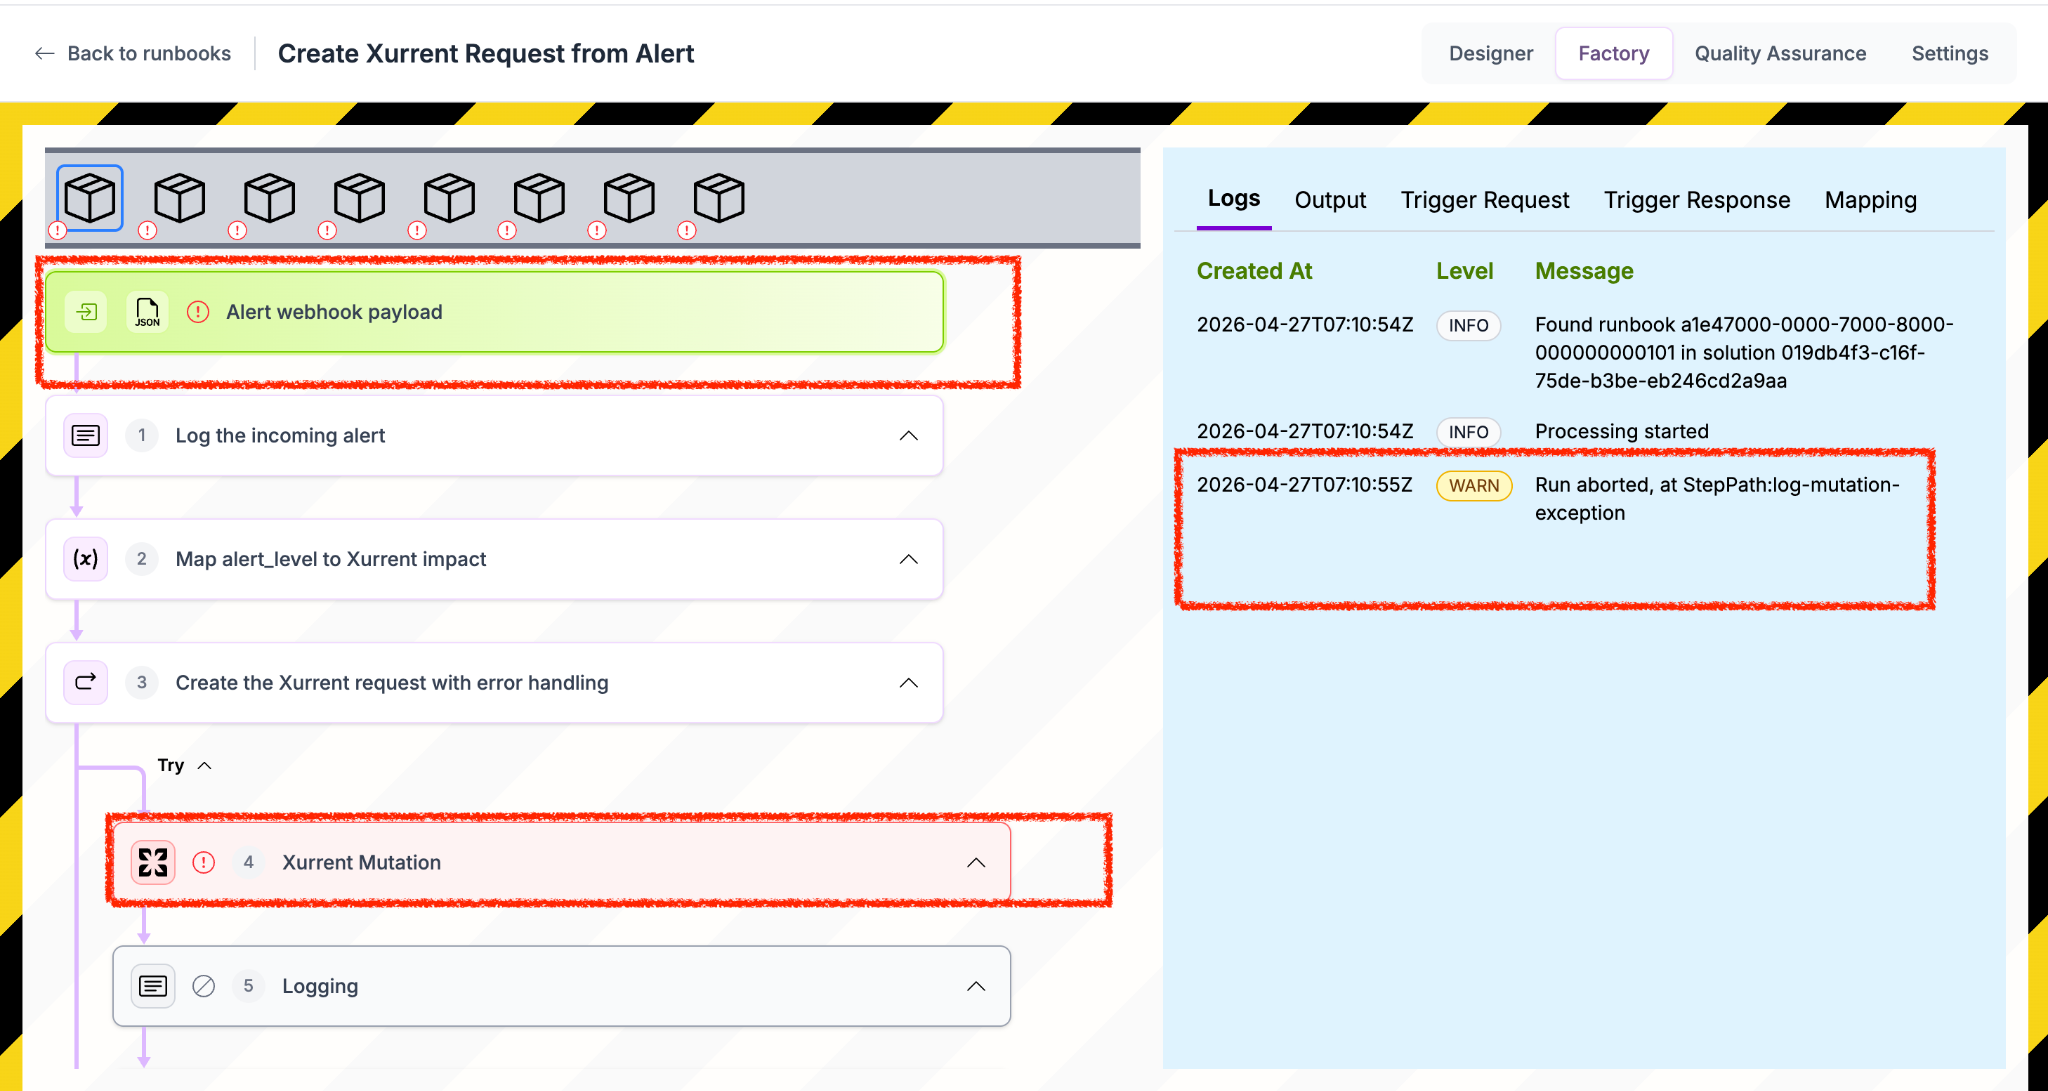Switch to the Designer view
2048x1091 pixels.
click(x=1490, y=53)
